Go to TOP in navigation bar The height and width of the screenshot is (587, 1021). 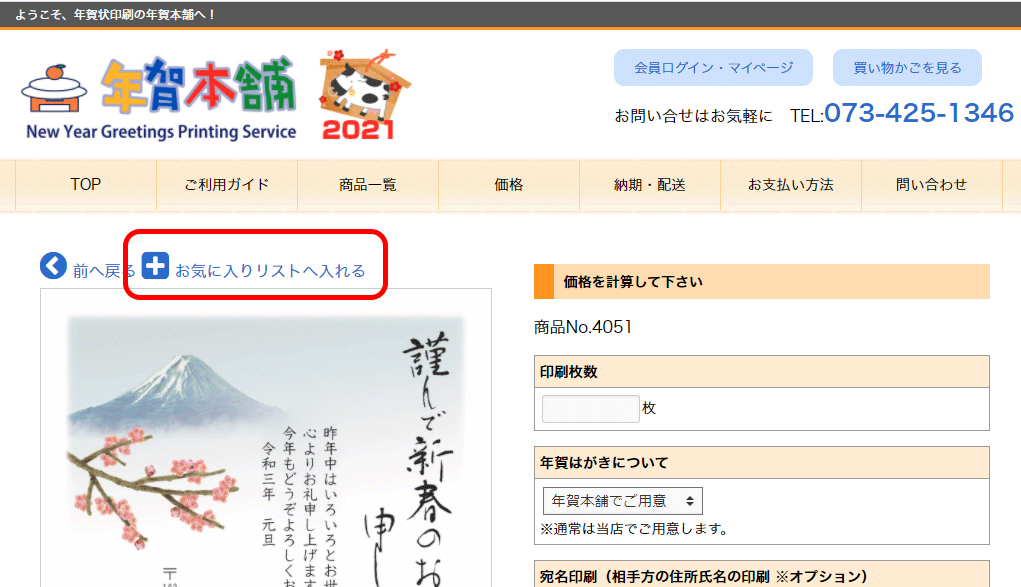click(x=85, y=185)
